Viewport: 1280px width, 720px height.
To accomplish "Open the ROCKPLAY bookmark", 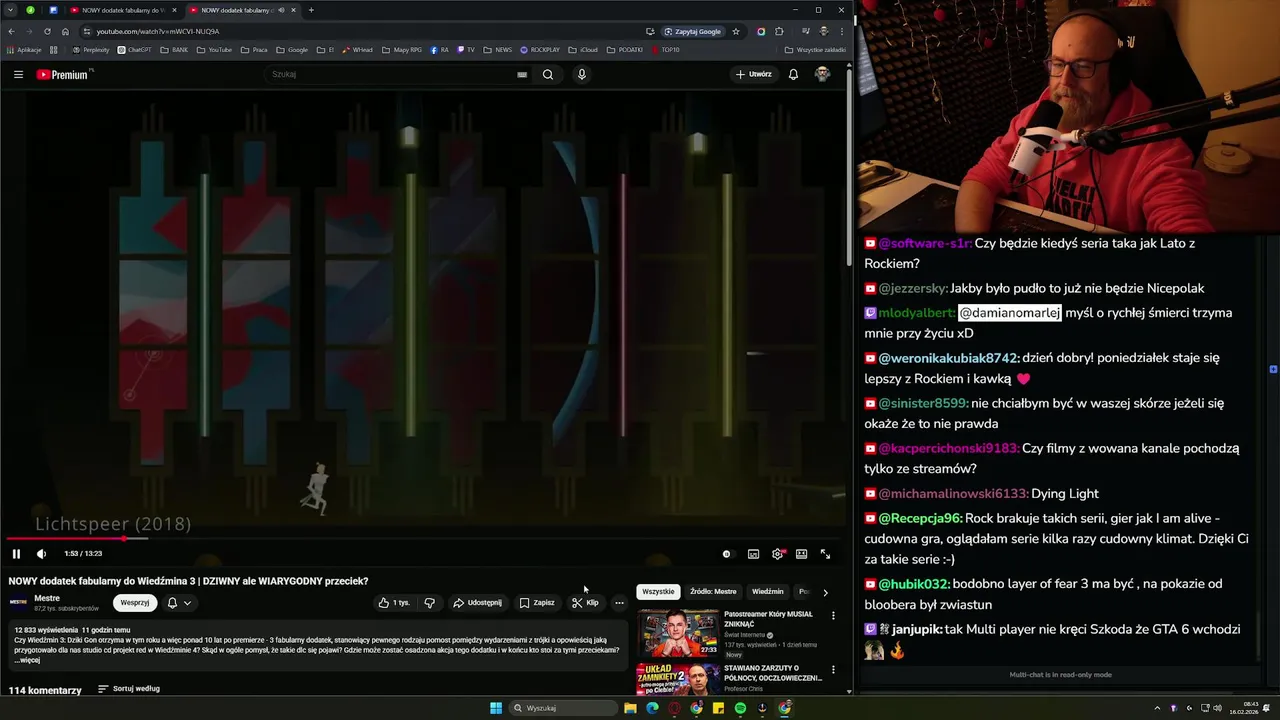I will pos(540,49).
